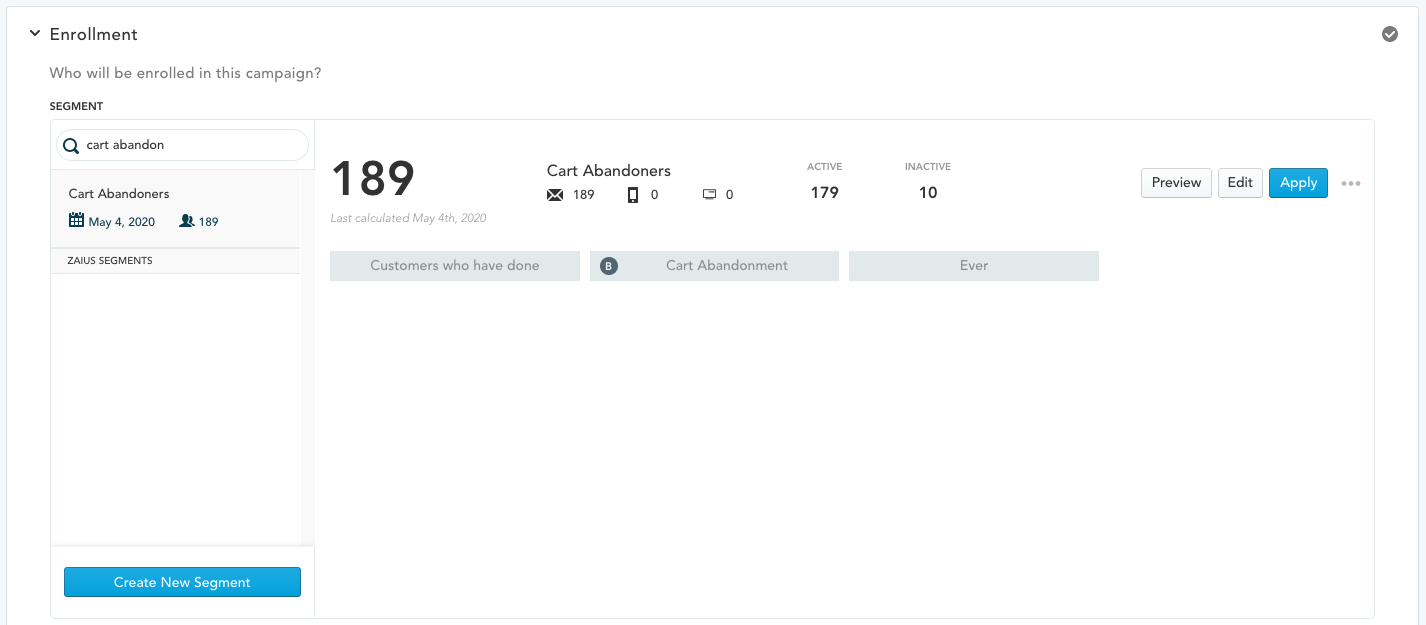Click Last calculated May 4th, 2020 text

click(x=408, y=218)
